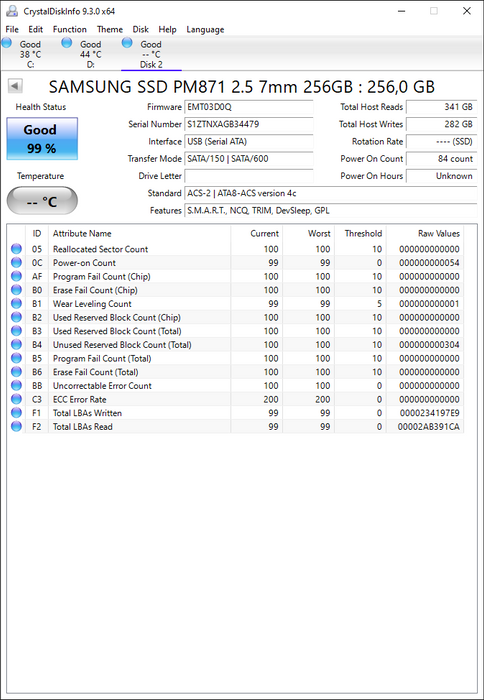Click the Serial Number field
Image resolution: width=484 pixels, height=700 pixels.
pos(249,124)
